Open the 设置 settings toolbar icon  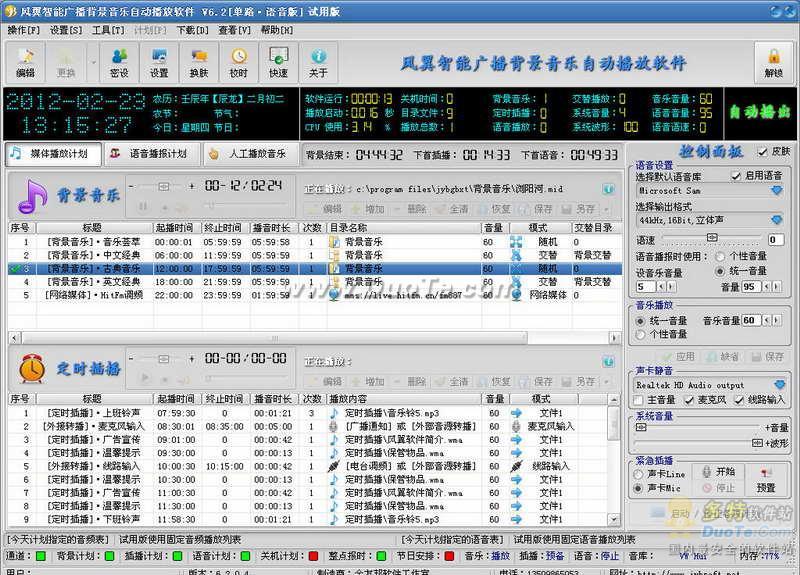click(159, 63)
